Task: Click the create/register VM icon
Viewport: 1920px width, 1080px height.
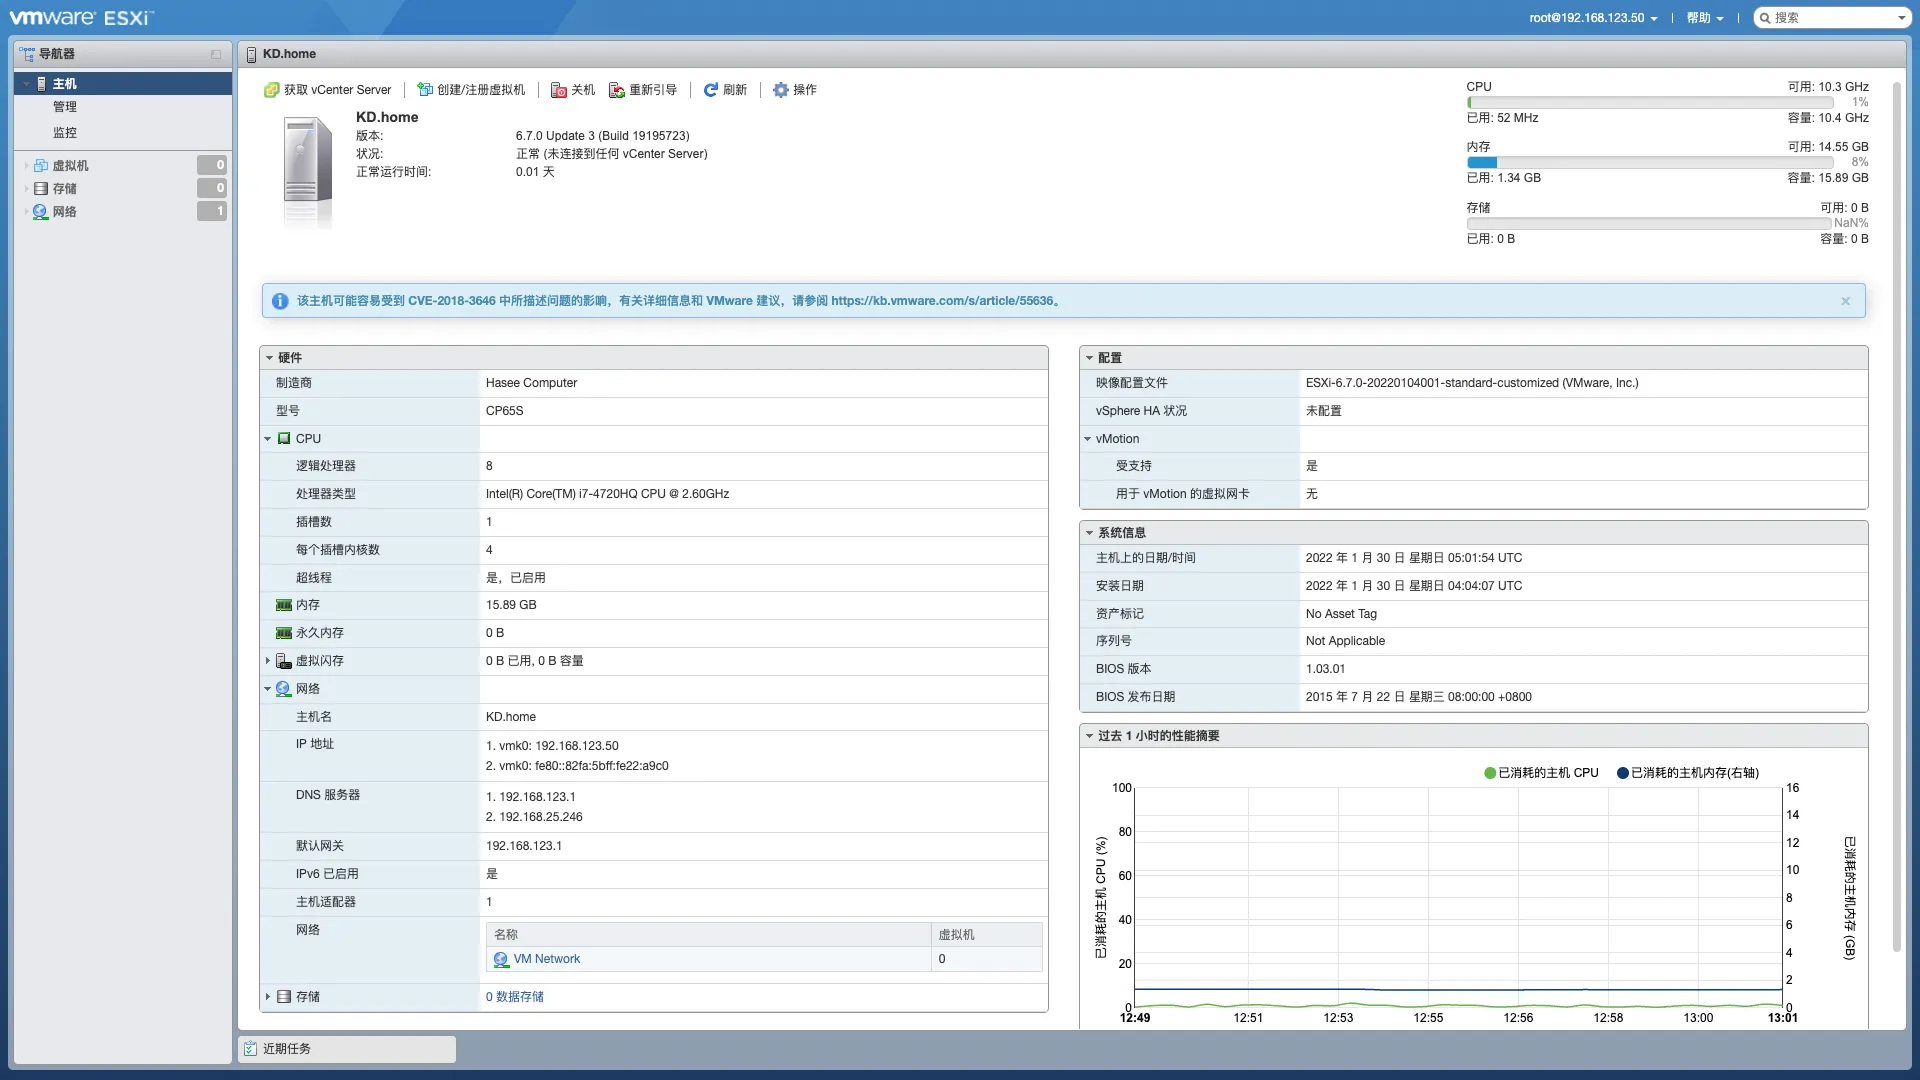Action: [425, 90]
